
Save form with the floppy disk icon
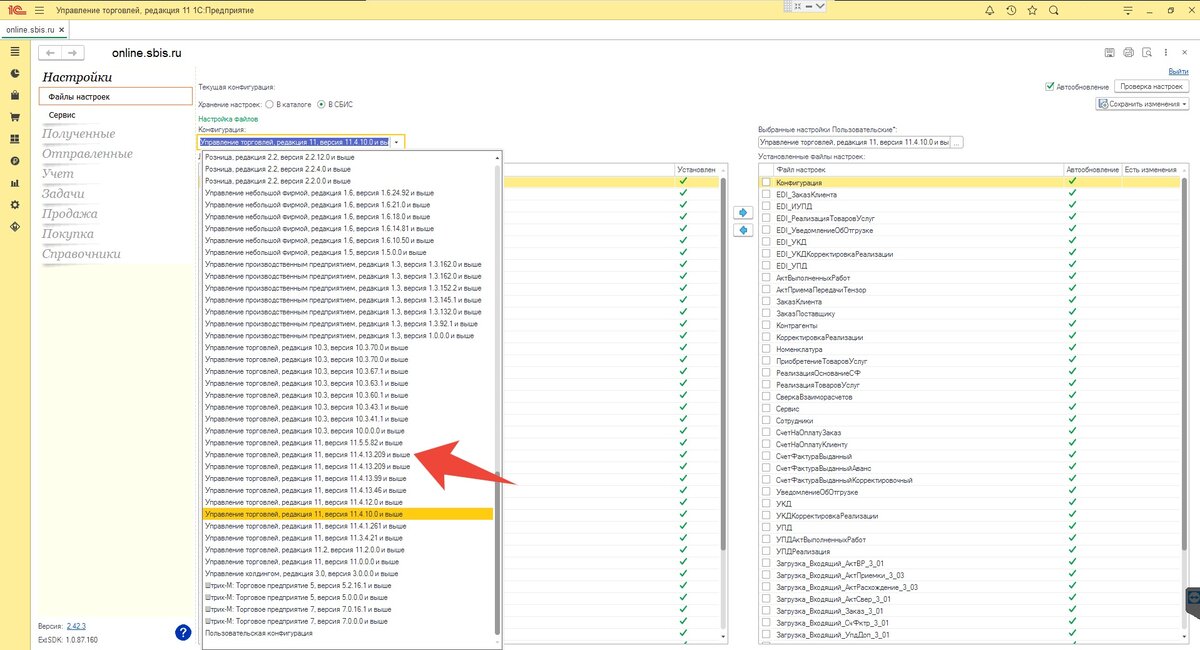pos(1109,52)
